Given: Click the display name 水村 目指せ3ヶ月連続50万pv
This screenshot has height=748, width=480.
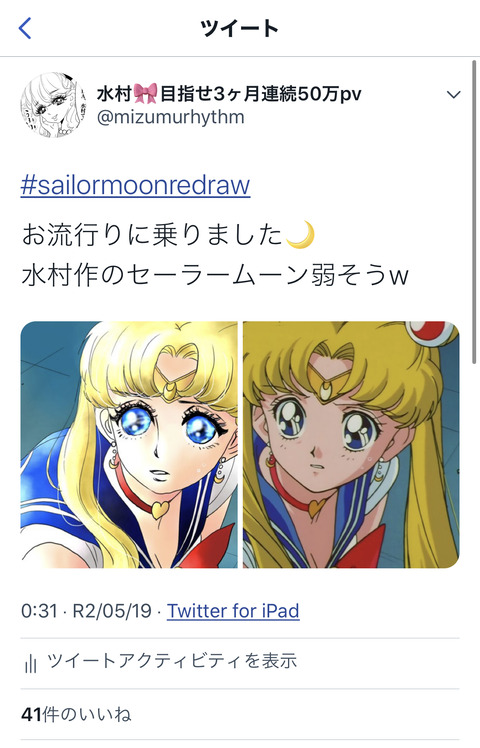Looking at the screenshot, I should tap(229, 94).
